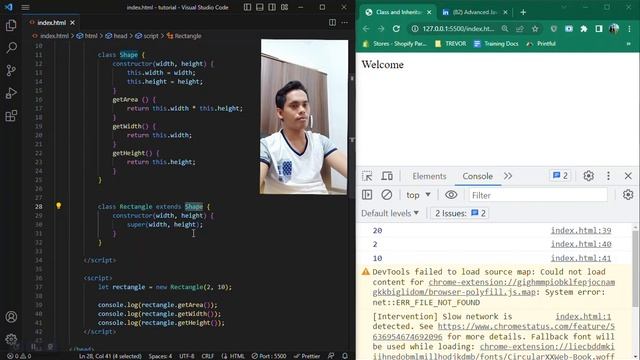The image size is (640, 360).
Task: Open the script breadcrumb dropdown
Action: pyautogui.click(x=147, y=36)
